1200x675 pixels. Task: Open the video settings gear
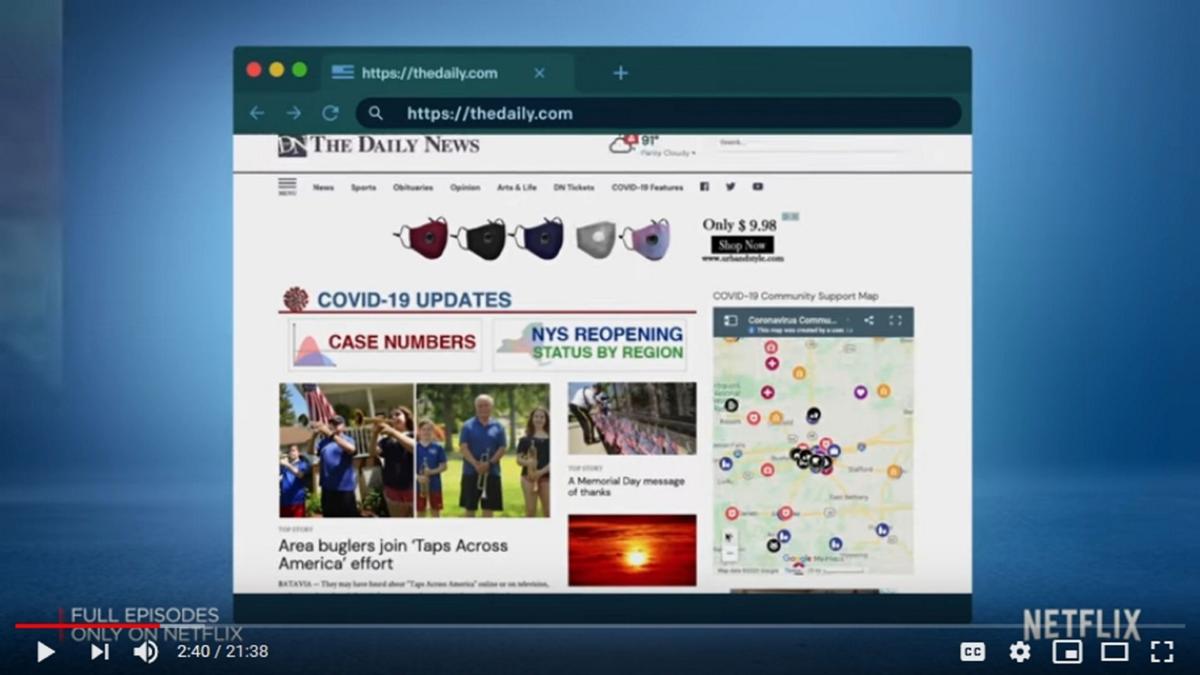(x=1019, y=652)
